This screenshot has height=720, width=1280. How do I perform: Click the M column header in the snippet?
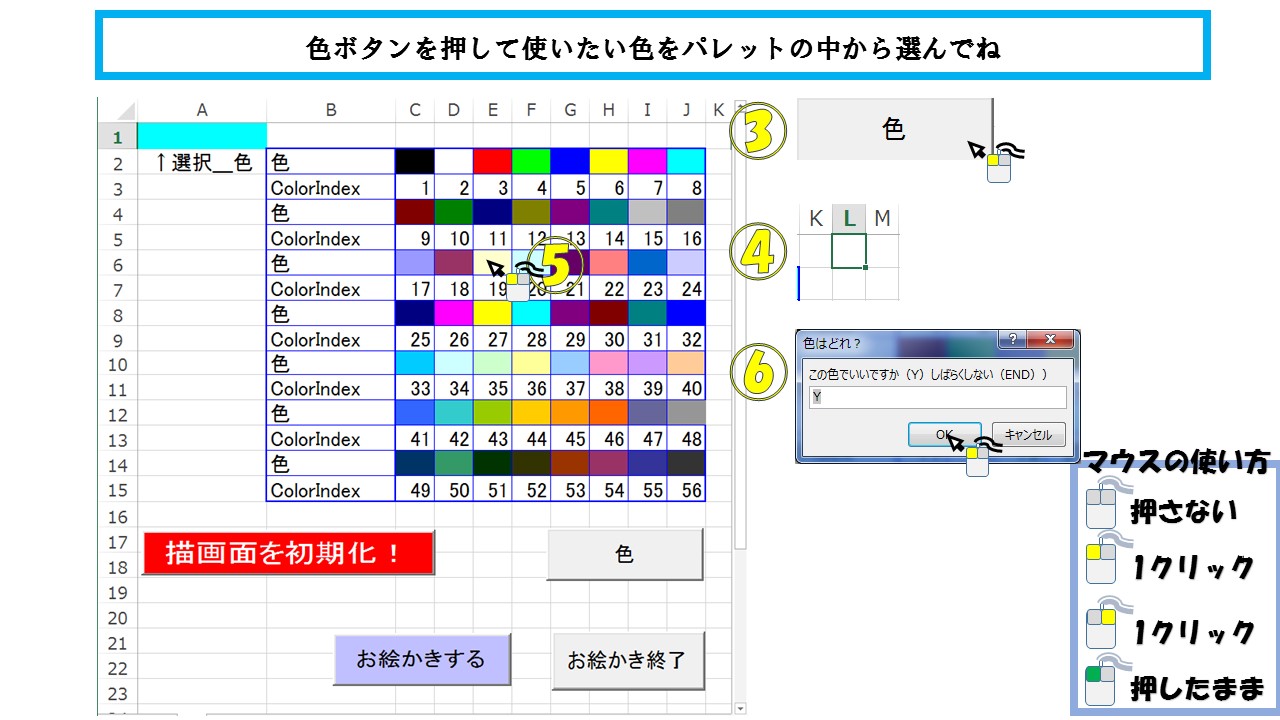point(882,218)
